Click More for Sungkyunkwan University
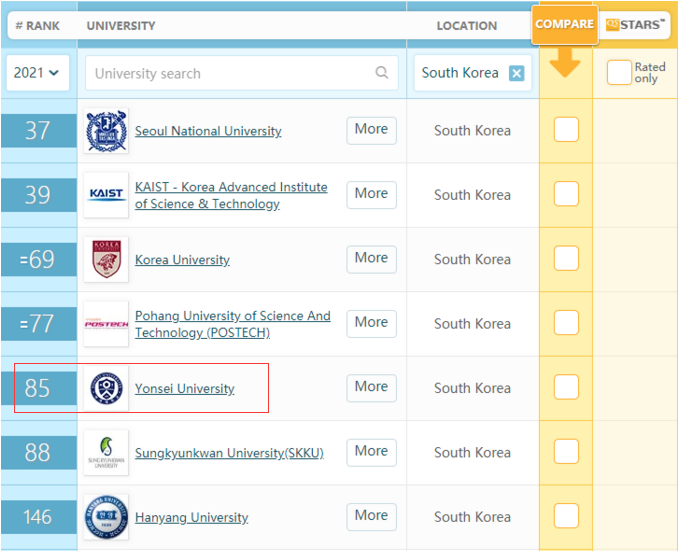The height and width of the screenshot is (551, 680). (x=371, y=452)
